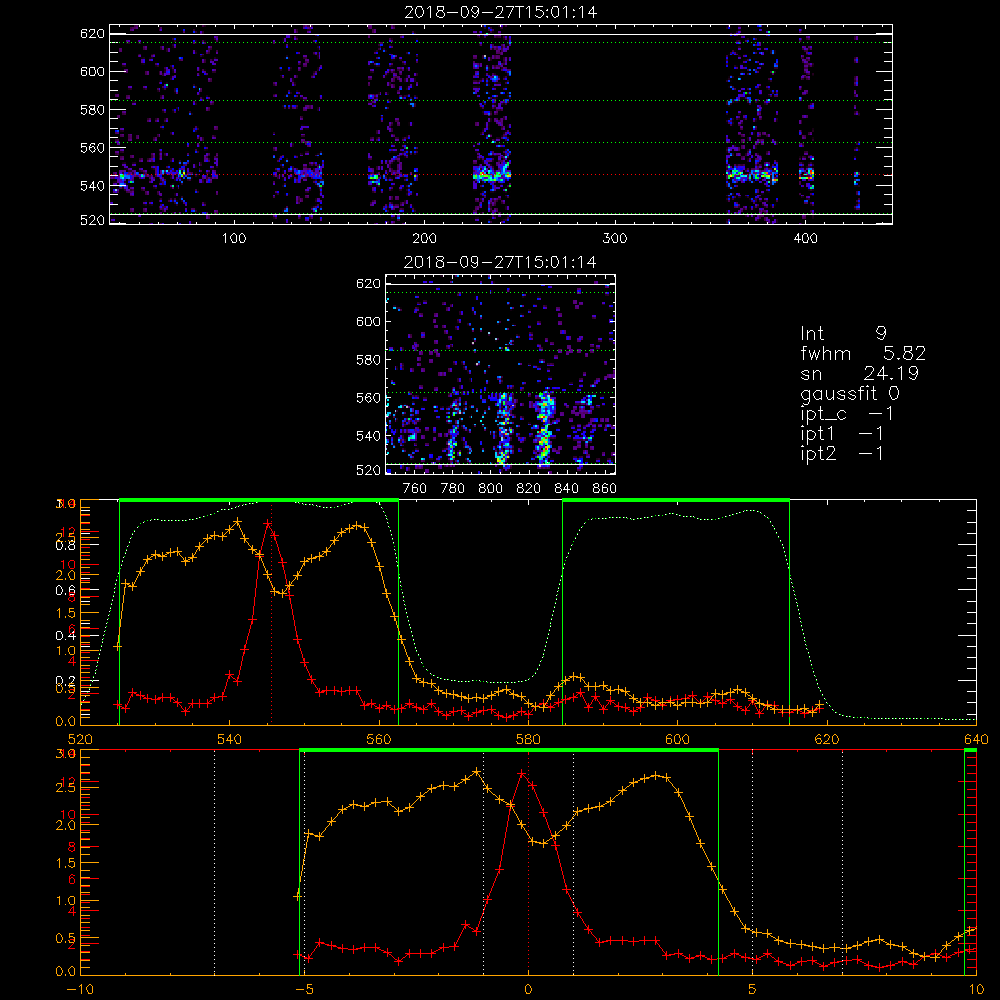Click the top plot's timestamp title 2018-09-27T15:01:14

click(501, 12)
